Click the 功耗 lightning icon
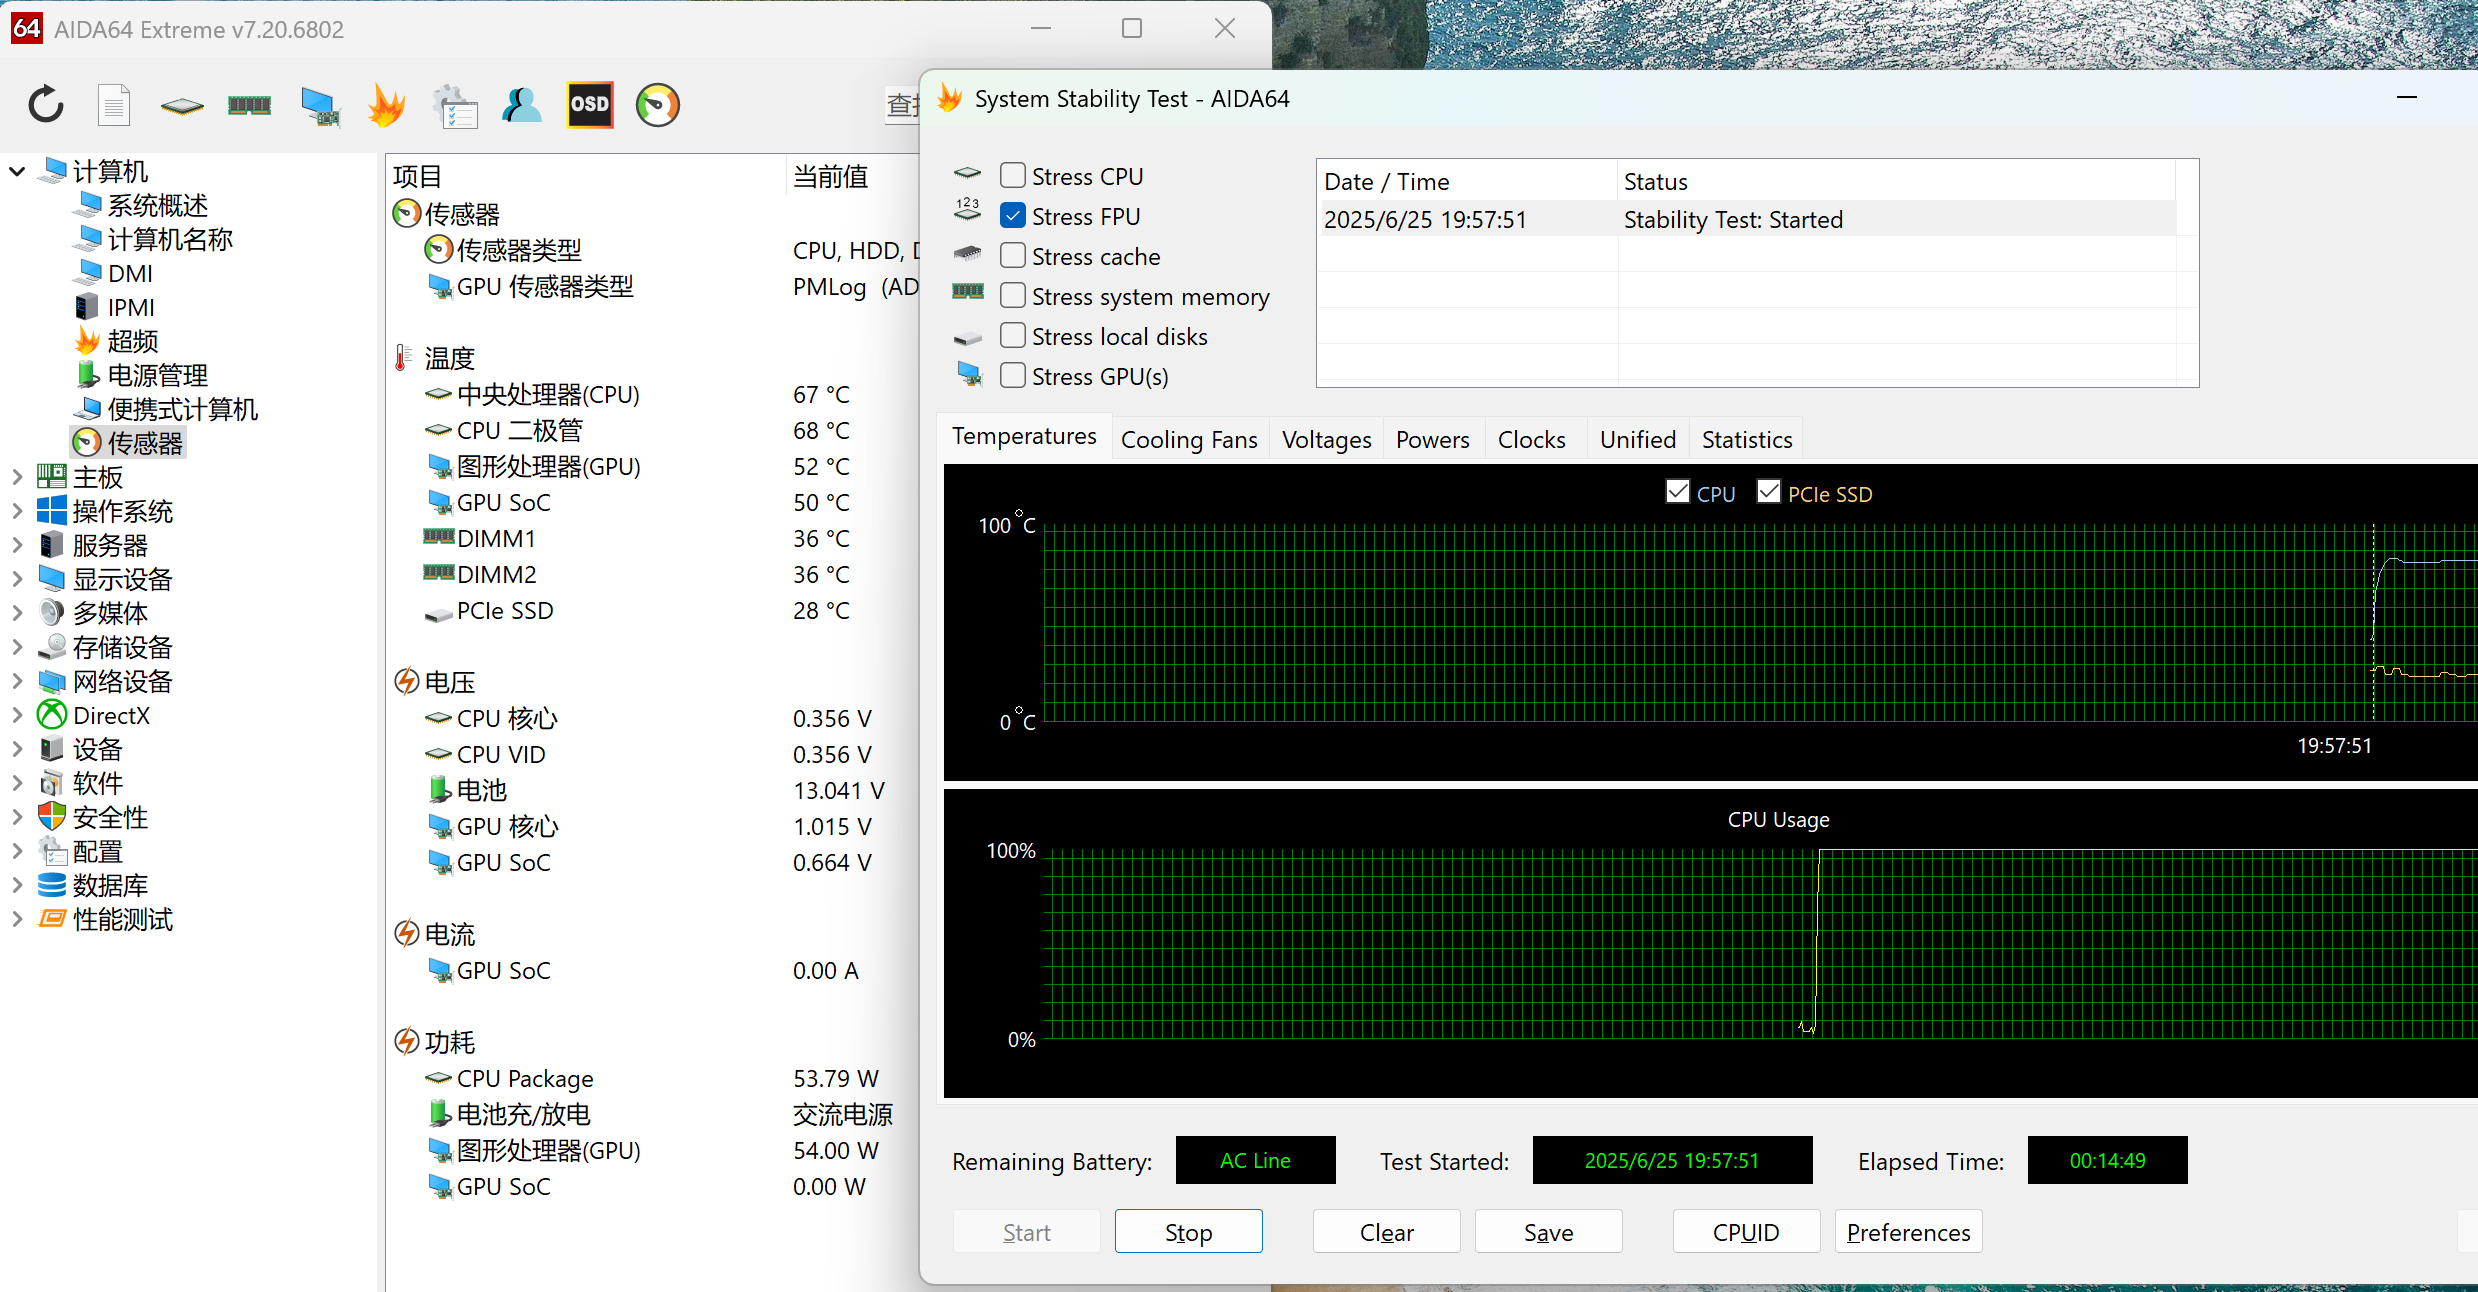 406,1042
